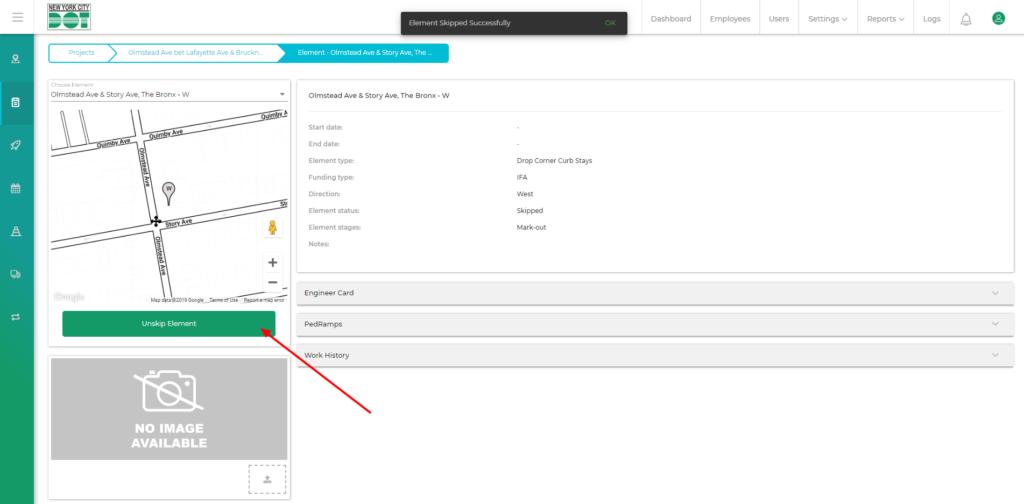Click the Unskip Element button
This screenshot has height=504, width=1024.
(x=168, y=324)
